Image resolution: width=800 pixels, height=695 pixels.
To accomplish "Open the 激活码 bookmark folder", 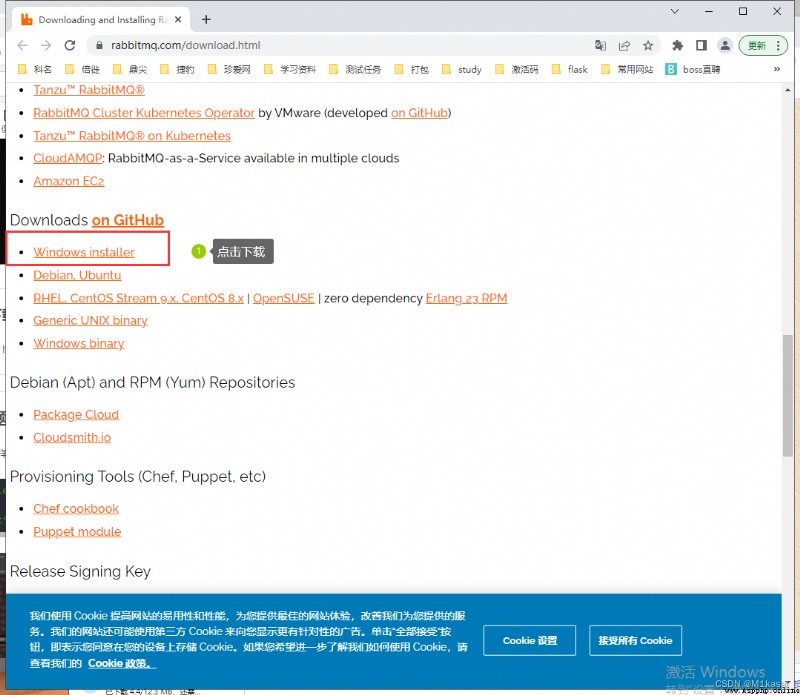I will coord(517,69).
